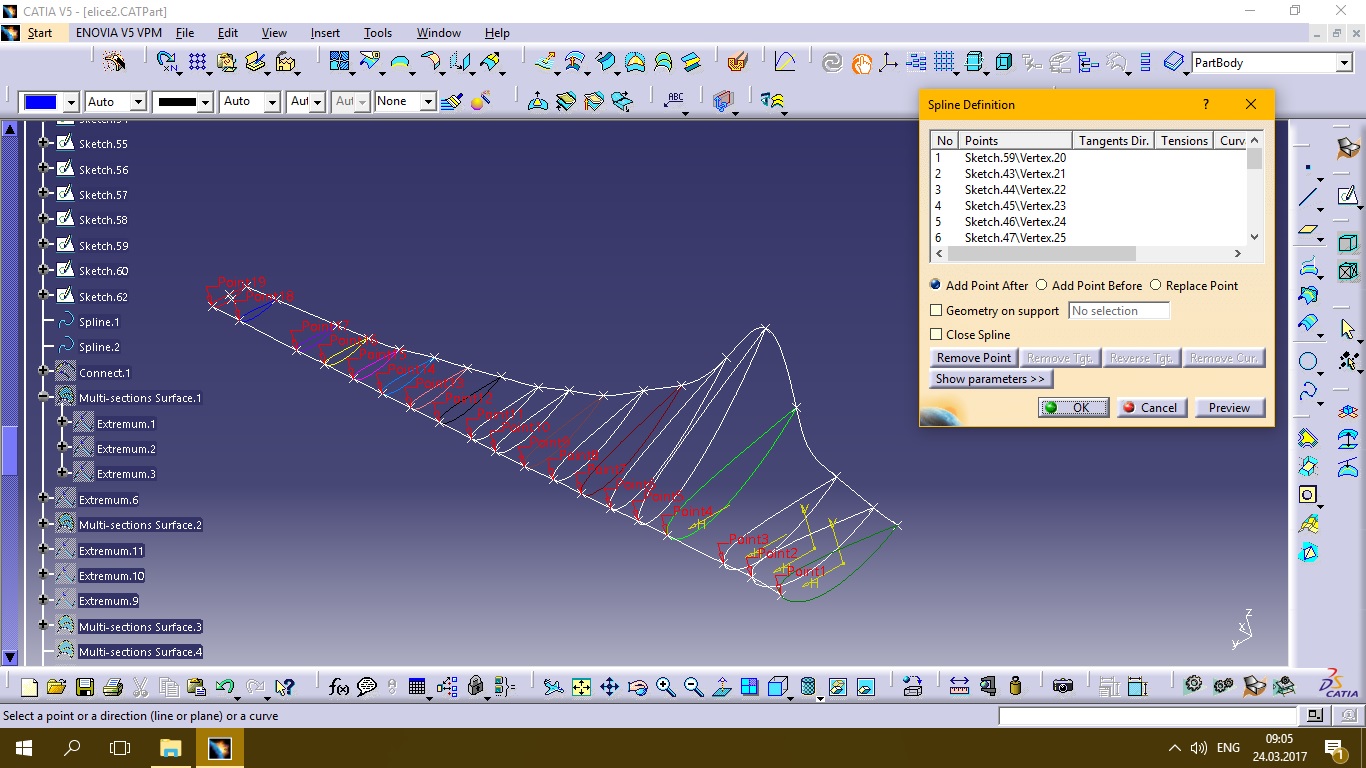Click Show parameters >> button
Viewport: 1366px width, 768px height.
coord(991,379)
